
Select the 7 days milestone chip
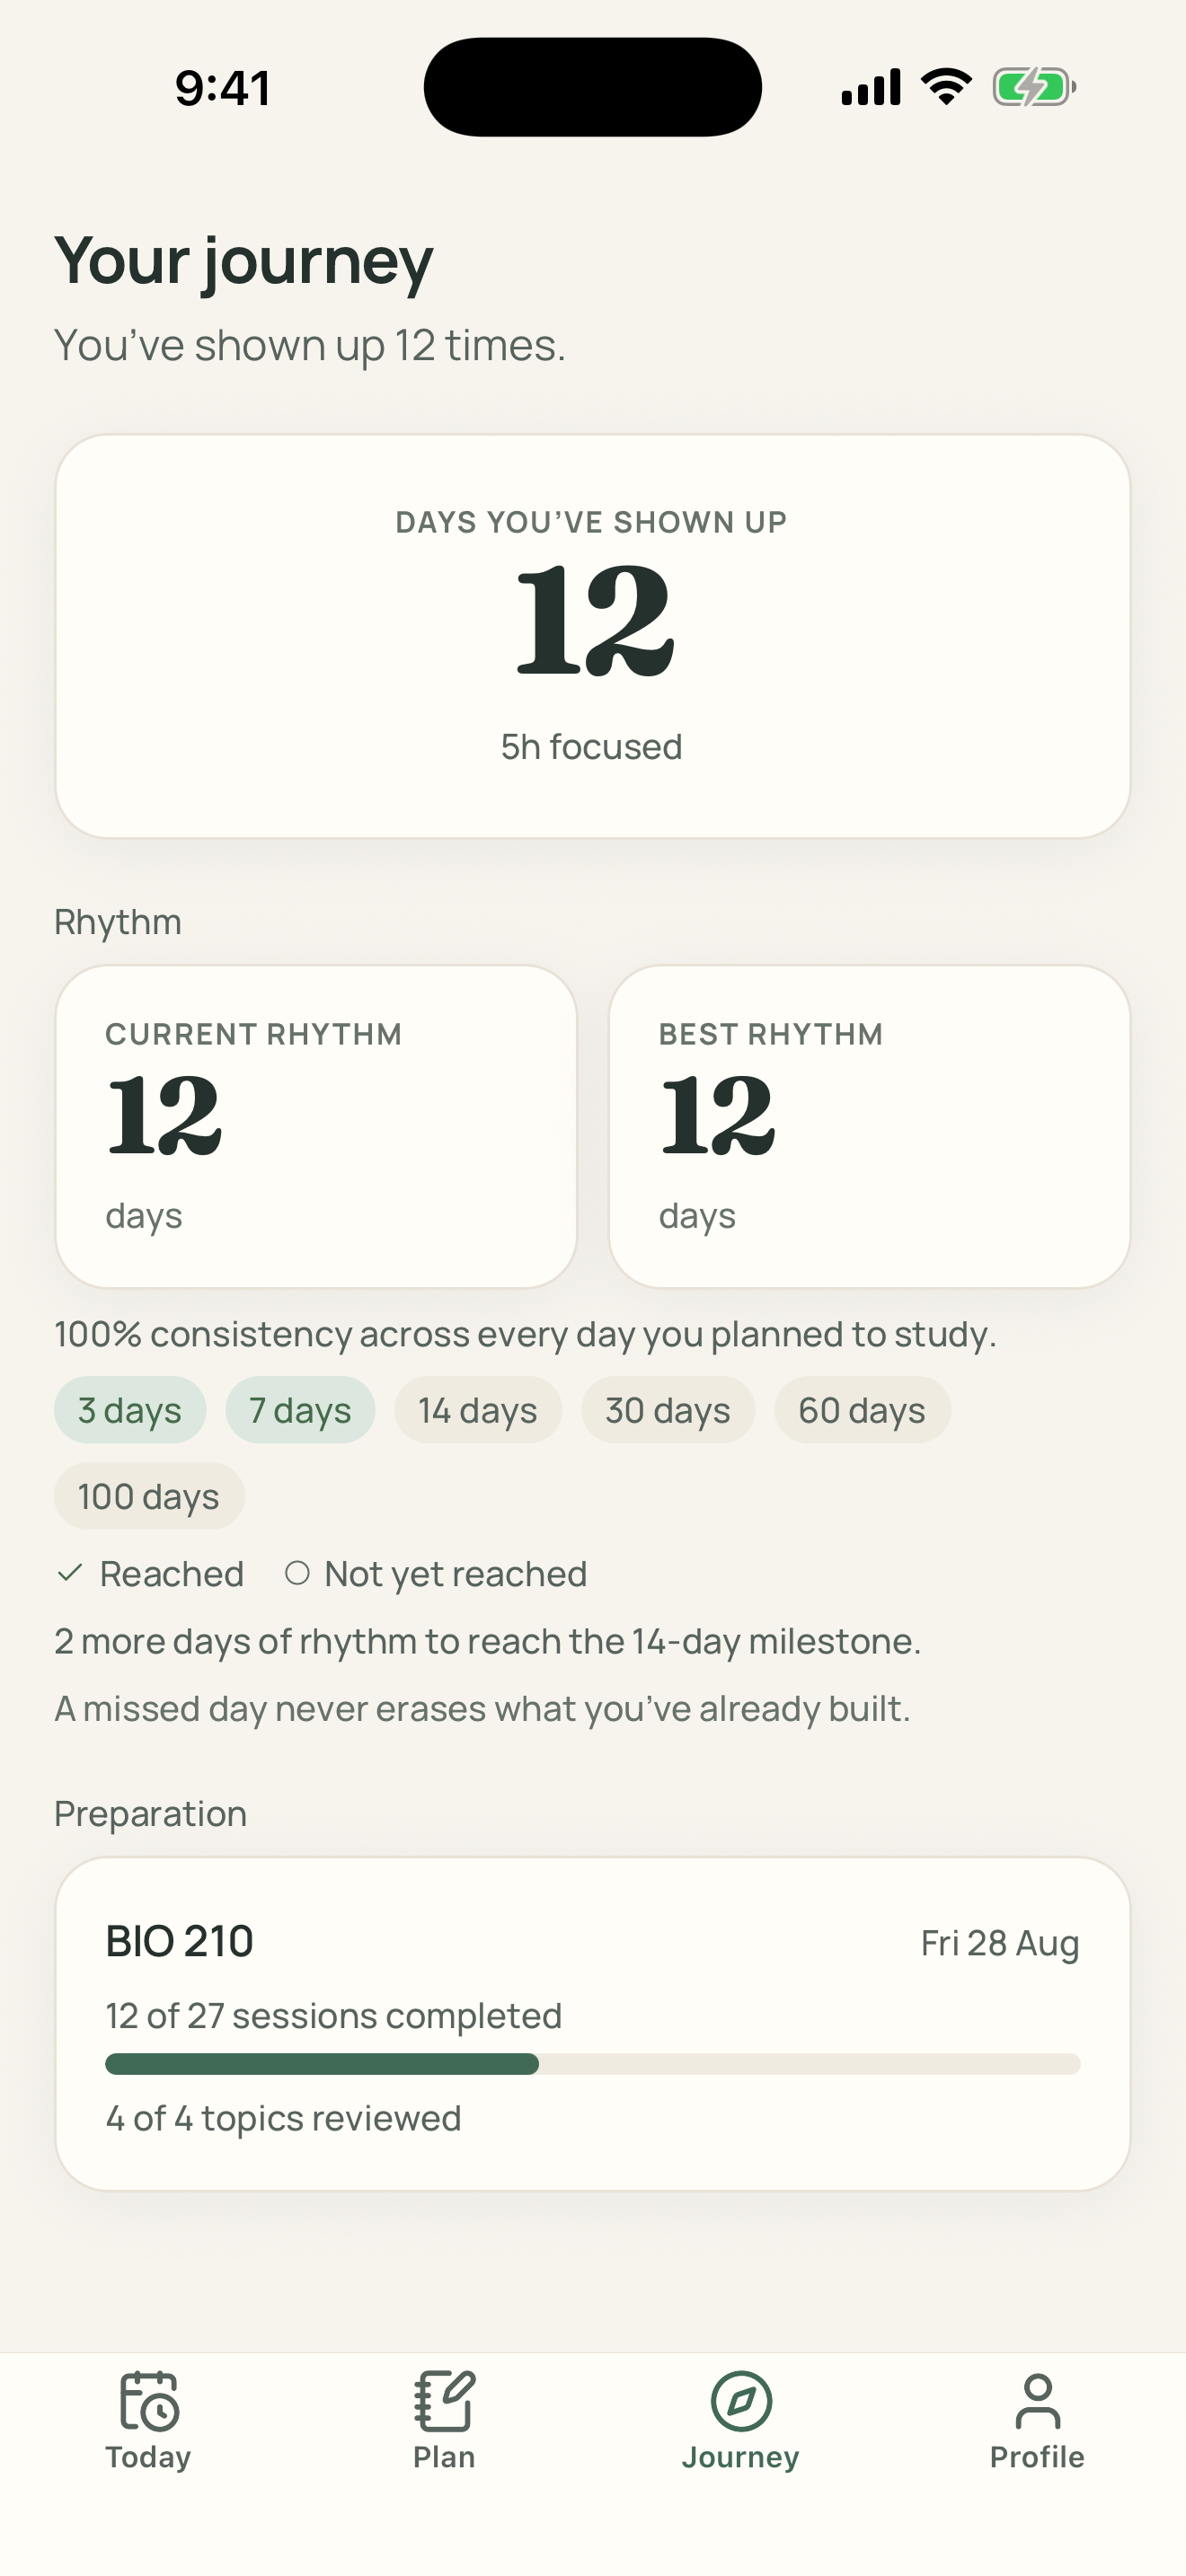[300, 1410]
